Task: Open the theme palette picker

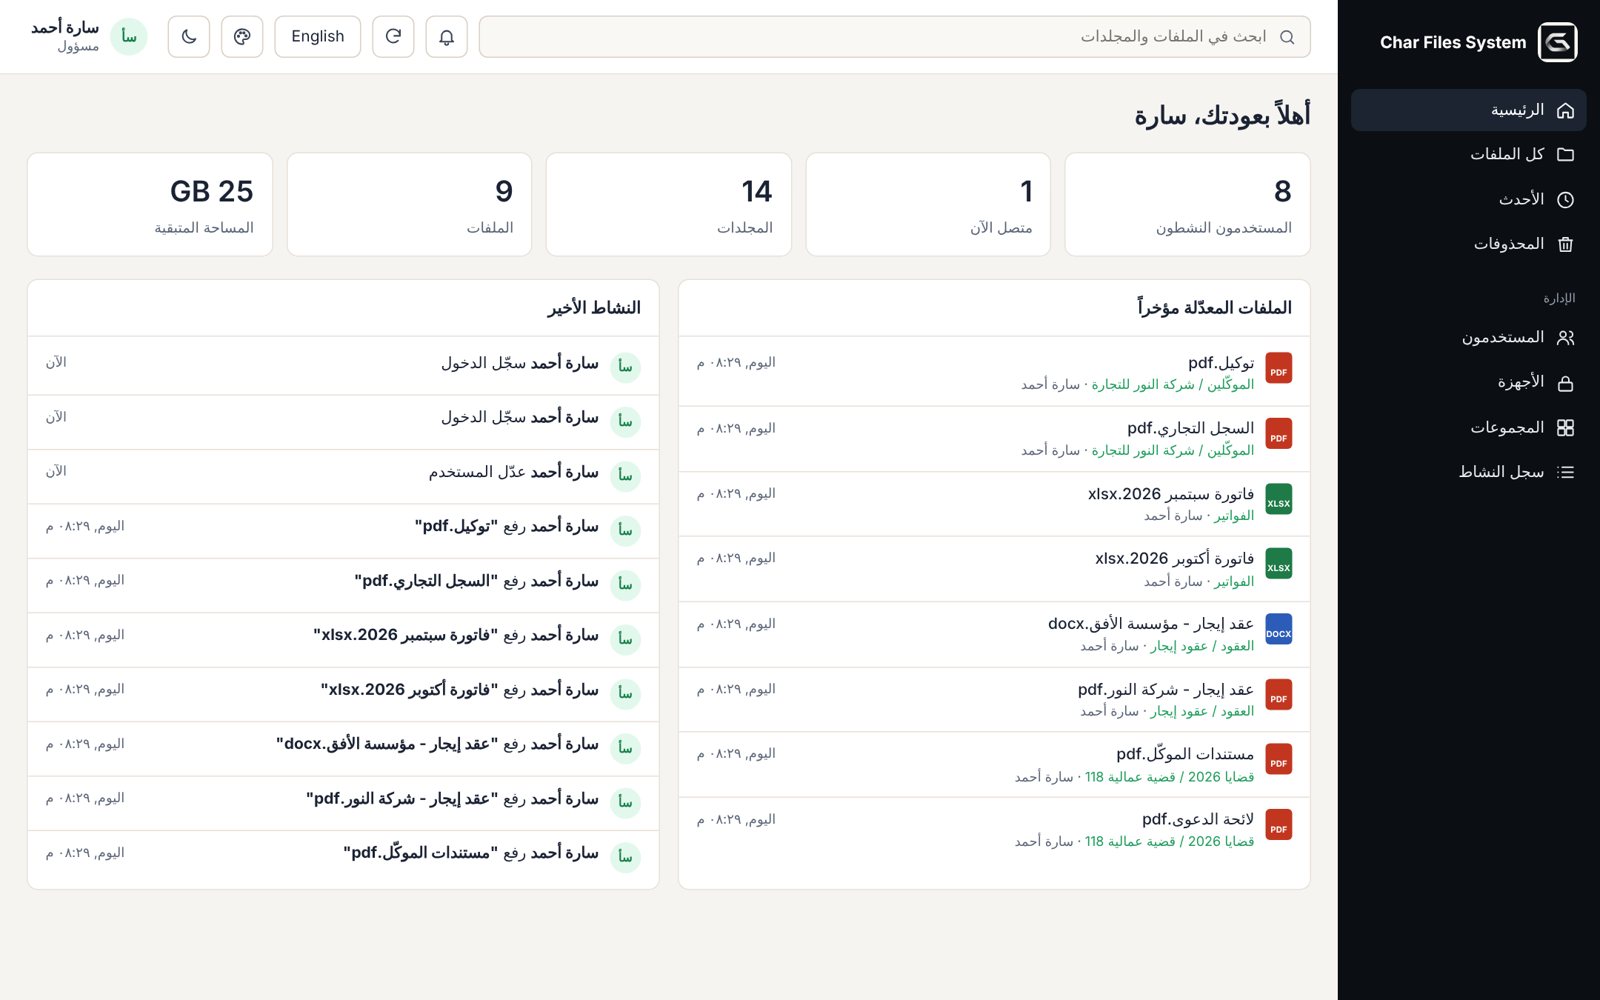Action: (242, 37)
